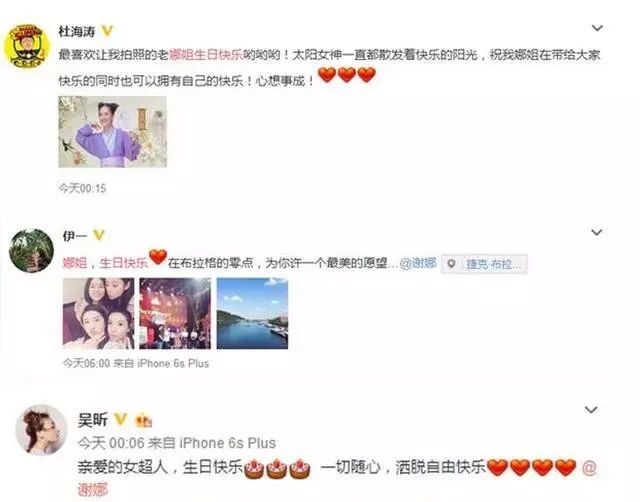
Task: Click the verified V badge beside 伊一
Action: click(99, 235)
